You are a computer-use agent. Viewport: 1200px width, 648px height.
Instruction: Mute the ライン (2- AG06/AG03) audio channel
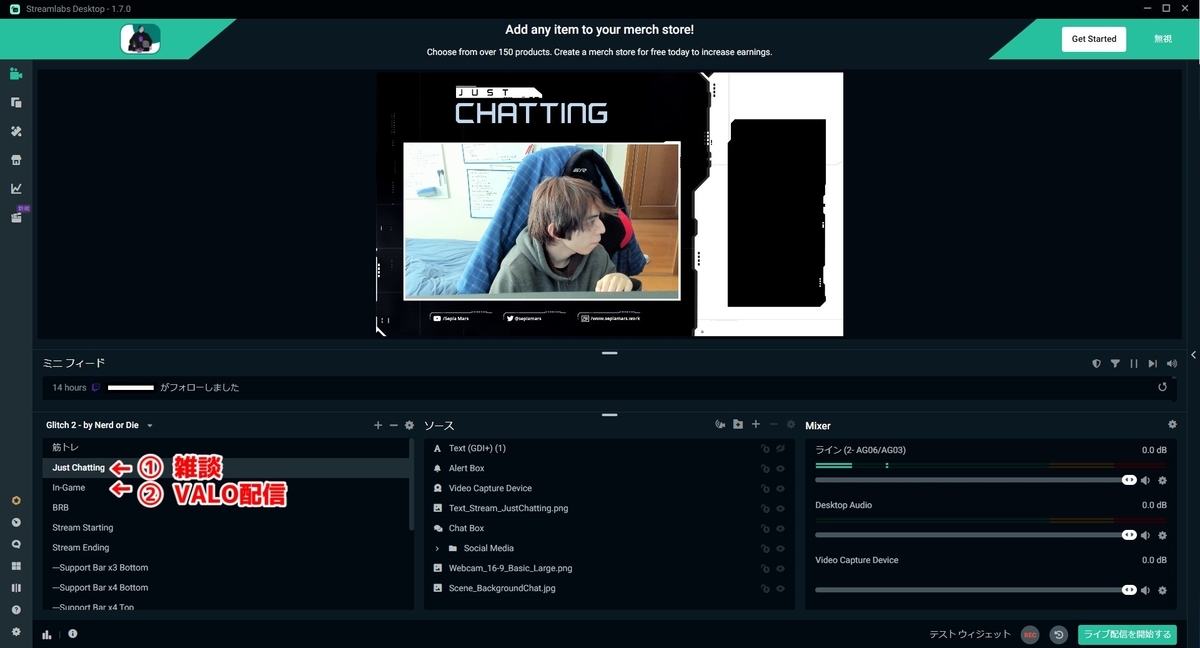click(x=1146, y=481)
